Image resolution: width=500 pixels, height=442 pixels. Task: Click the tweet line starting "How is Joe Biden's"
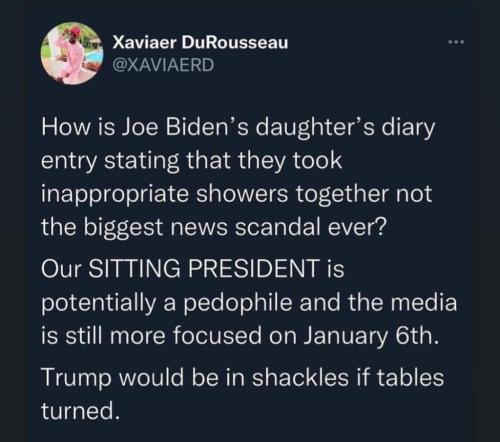[238, 128]
